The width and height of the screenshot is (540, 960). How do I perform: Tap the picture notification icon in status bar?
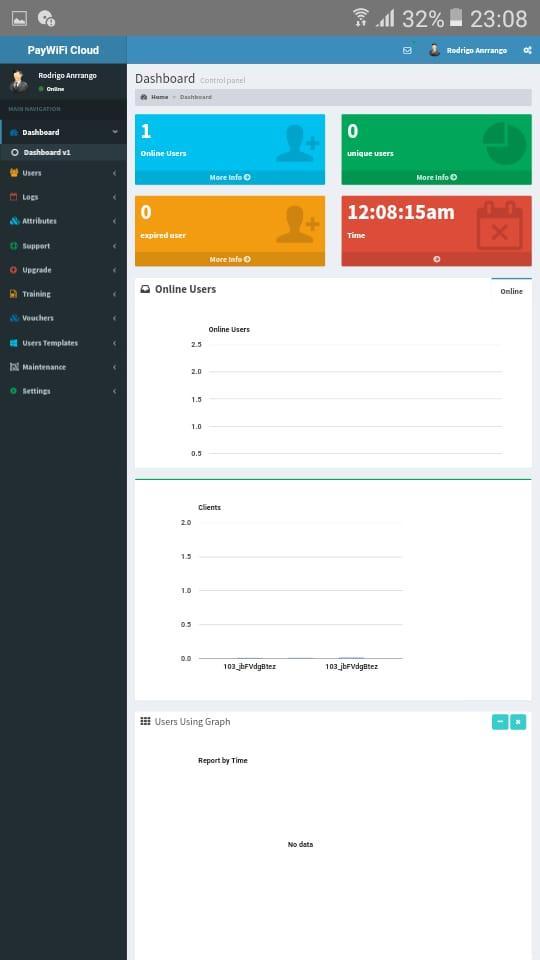pyautogui.click(x=20, y=18)
